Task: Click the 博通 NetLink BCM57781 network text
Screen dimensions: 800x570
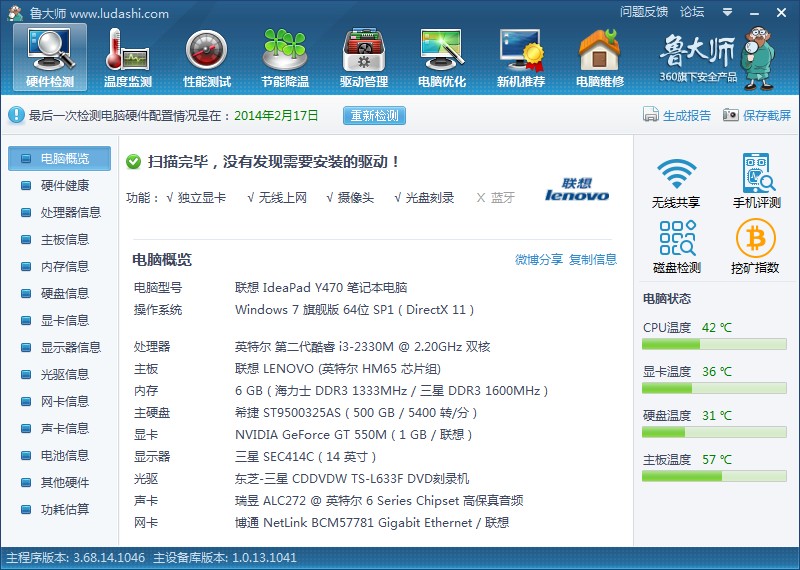Action: pos(372,523)
